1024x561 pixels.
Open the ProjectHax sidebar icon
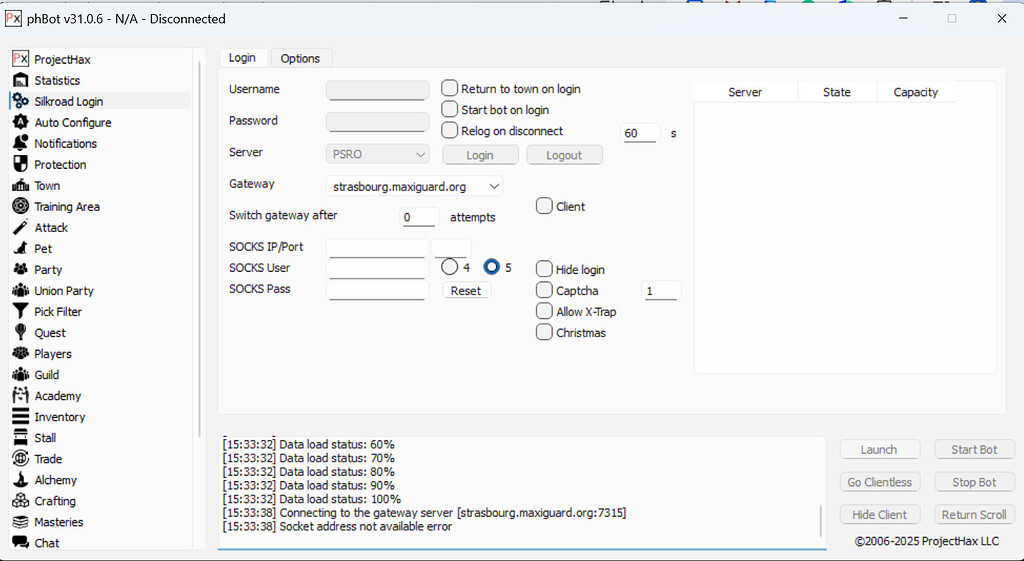[21, 59]
